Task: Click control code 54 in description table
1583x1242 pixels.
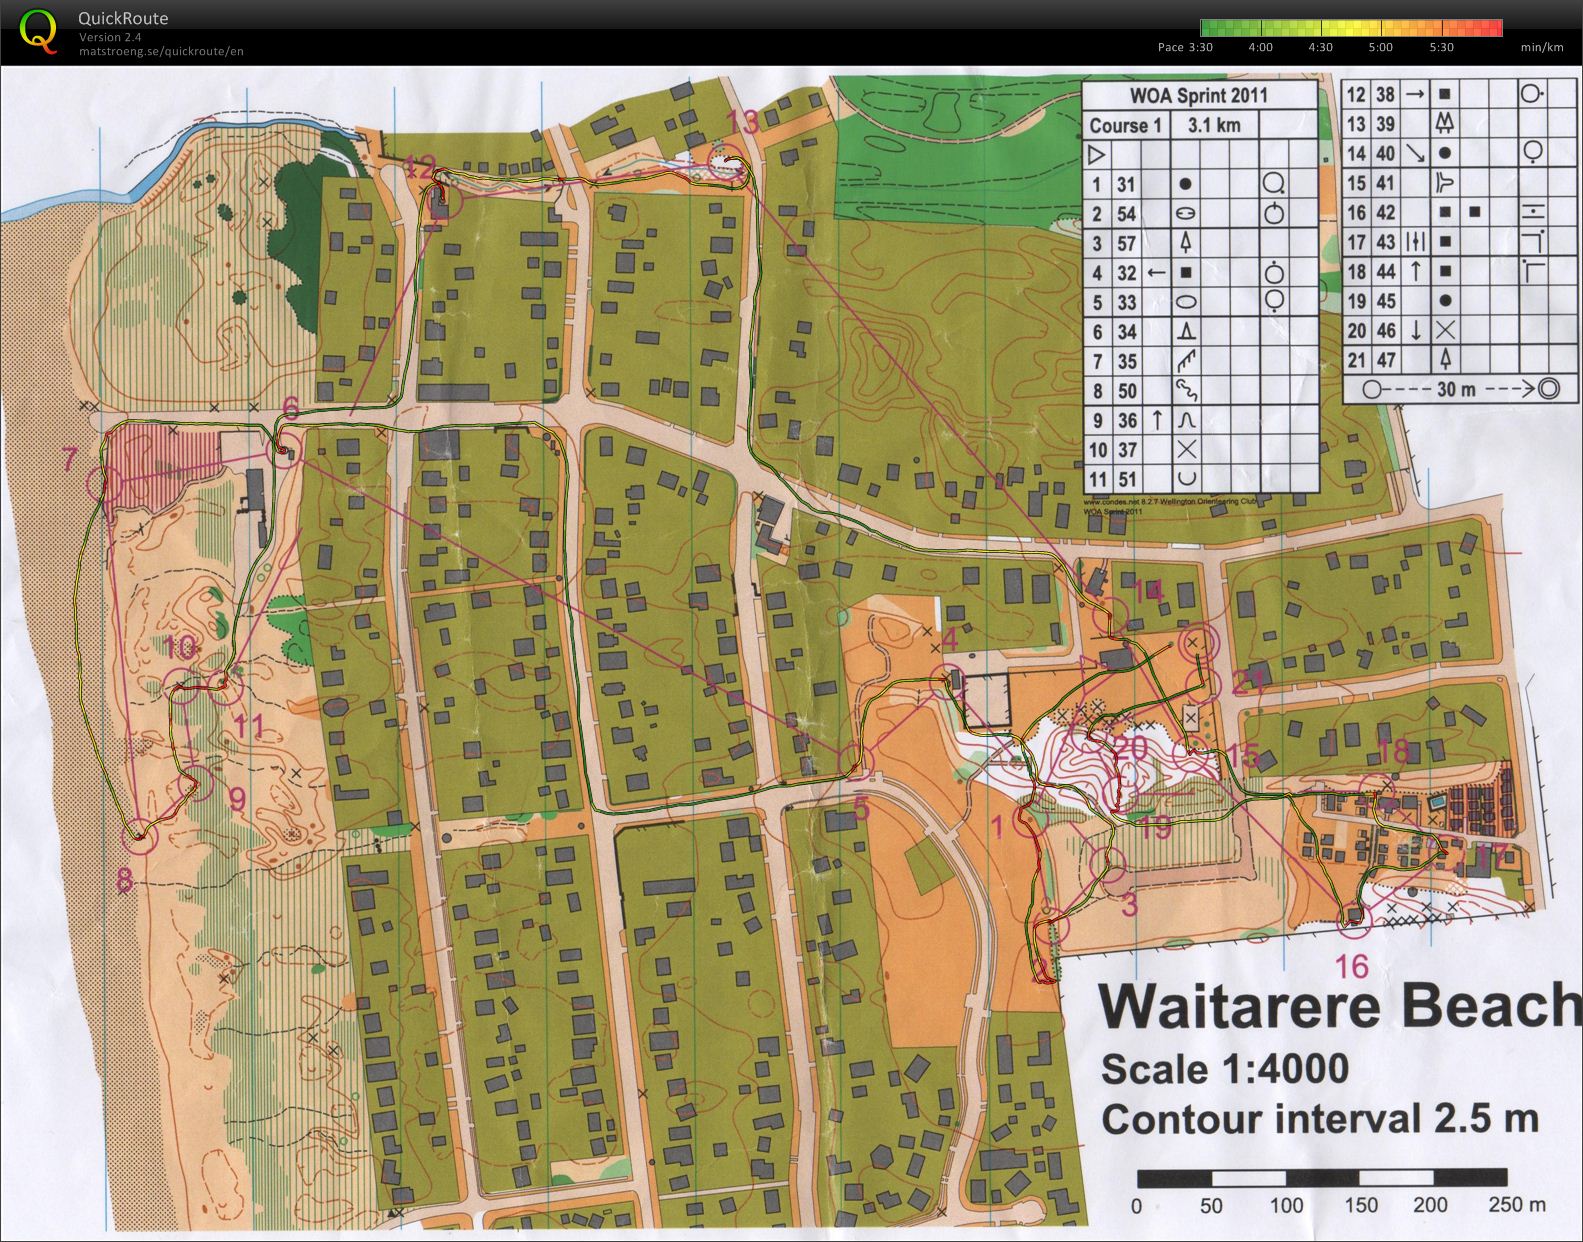Action: (1126, 214)
